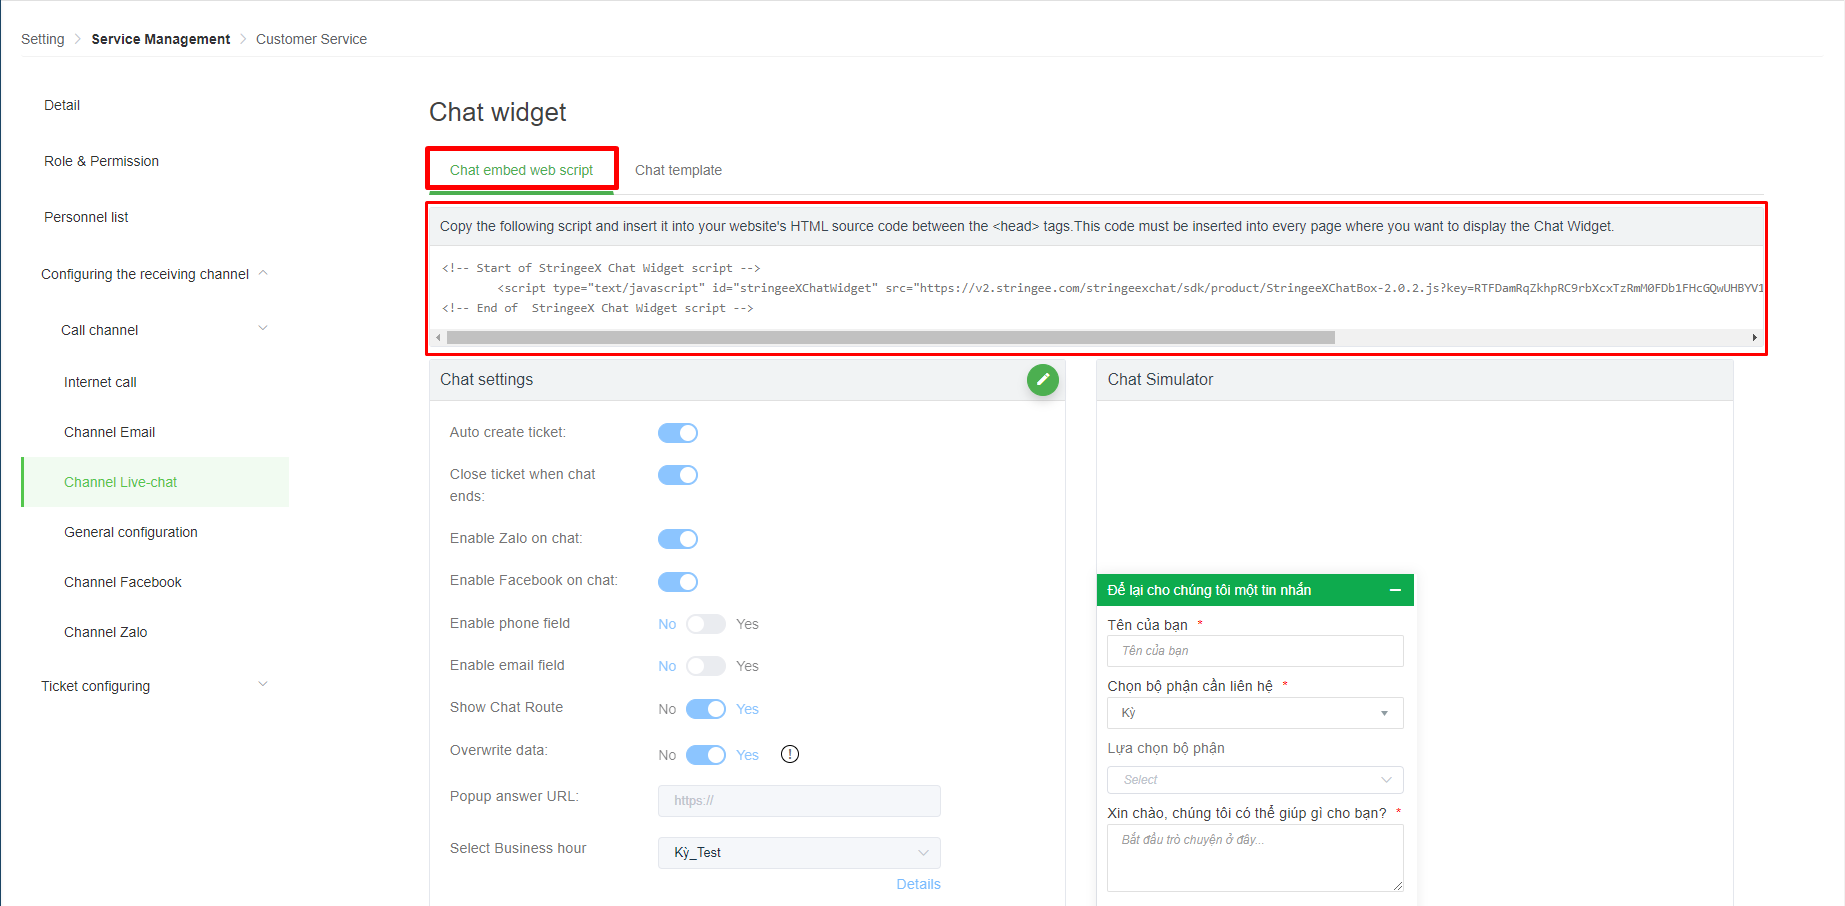Expand the Call channel submenu

point(263,329)
